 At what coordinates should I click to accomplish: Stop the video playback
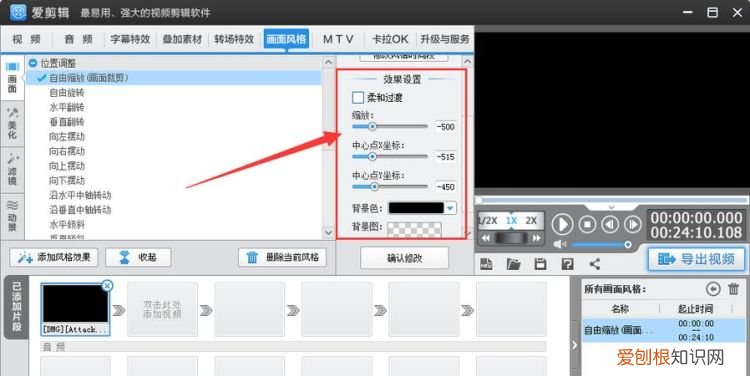587,224
